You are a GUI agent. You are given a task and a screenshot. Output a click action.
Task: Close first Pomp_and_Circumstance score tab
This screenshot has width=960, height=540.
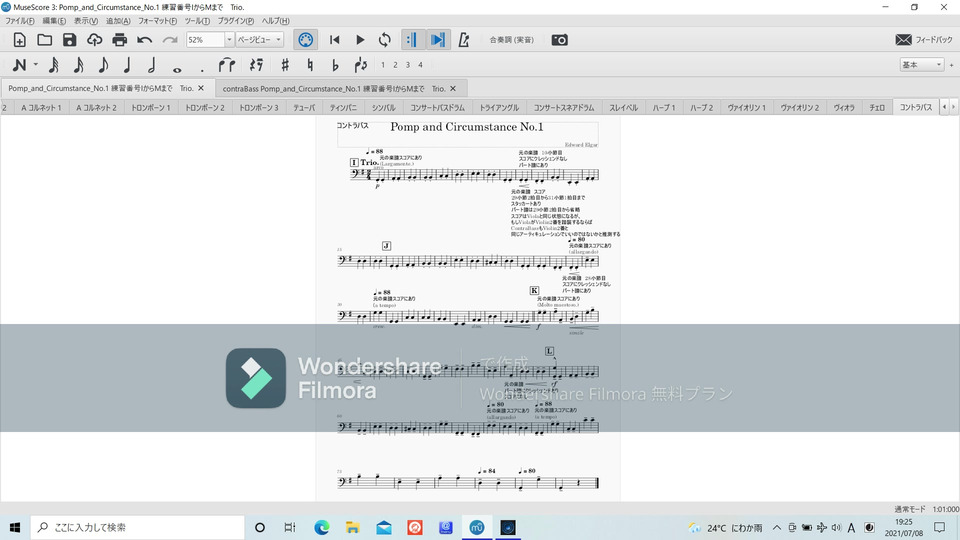tap(201, 88)
